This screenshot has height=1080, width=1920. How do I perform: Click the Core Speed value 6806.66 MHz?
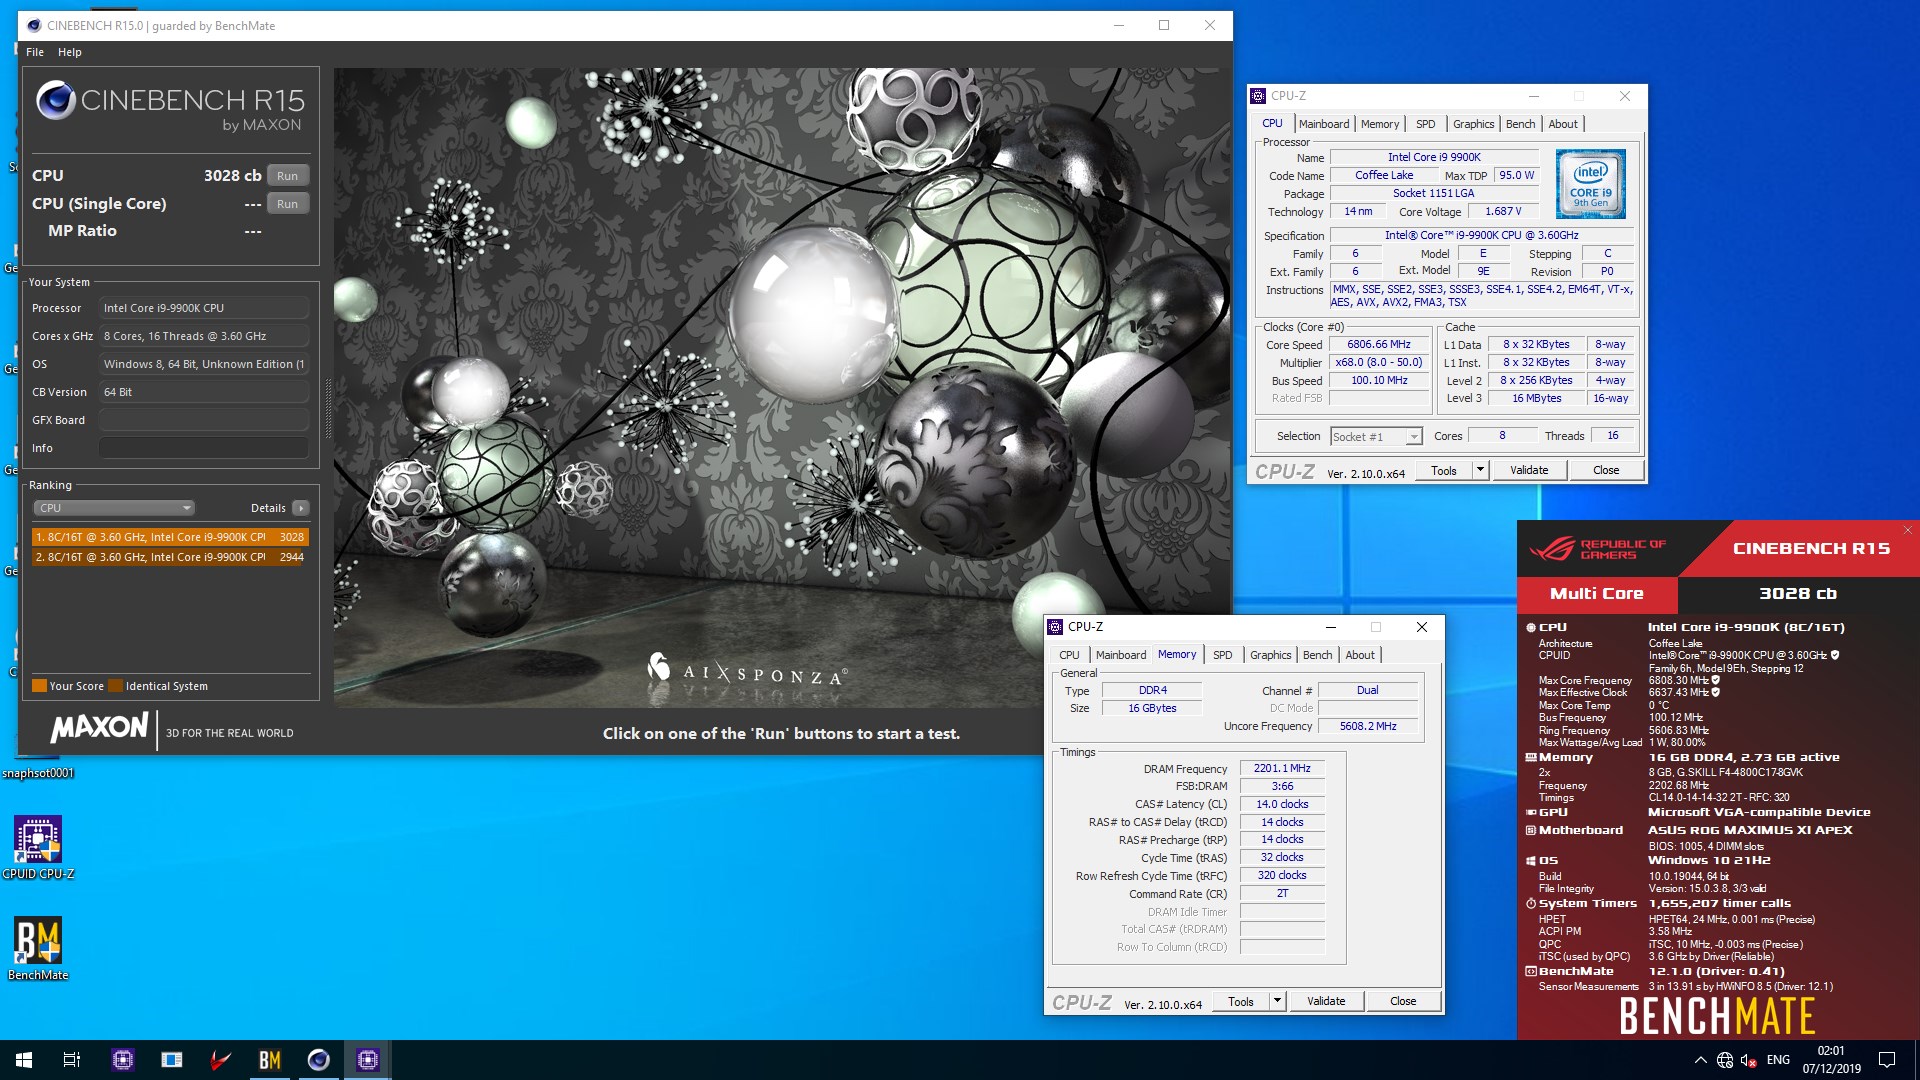coord(1379,344)
